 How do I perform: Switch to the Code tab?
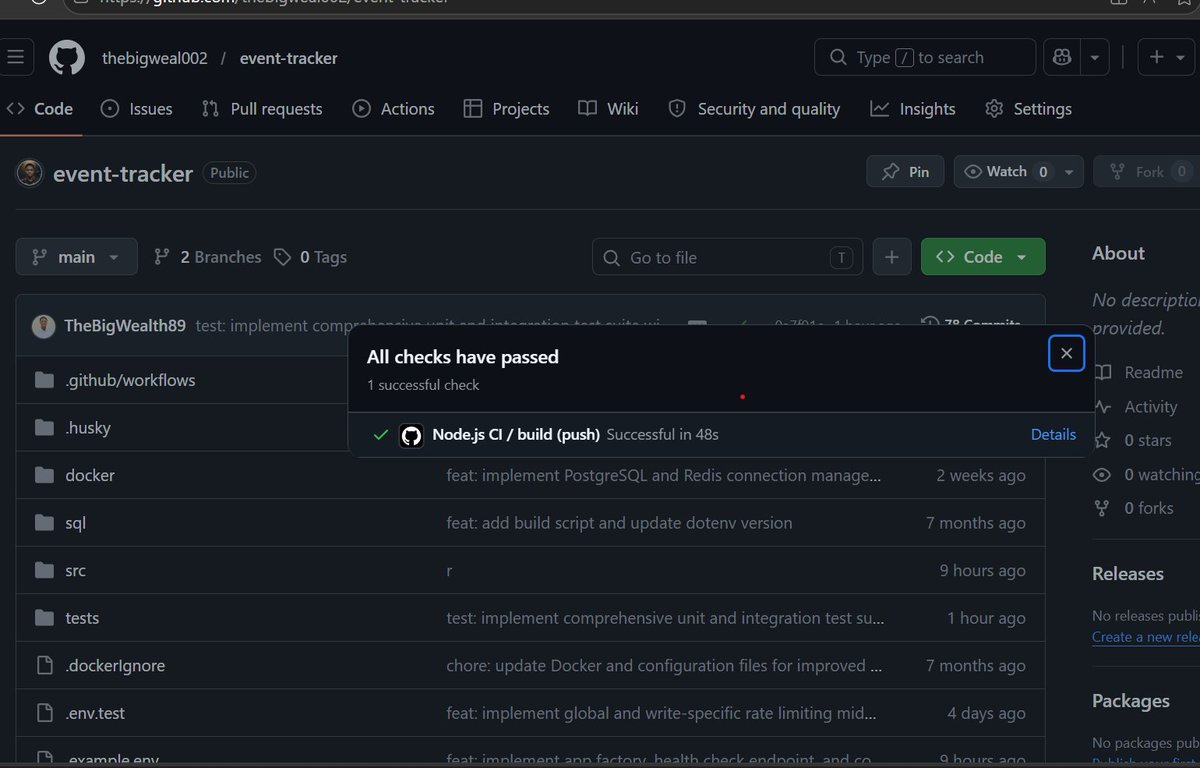click(40, 109)
